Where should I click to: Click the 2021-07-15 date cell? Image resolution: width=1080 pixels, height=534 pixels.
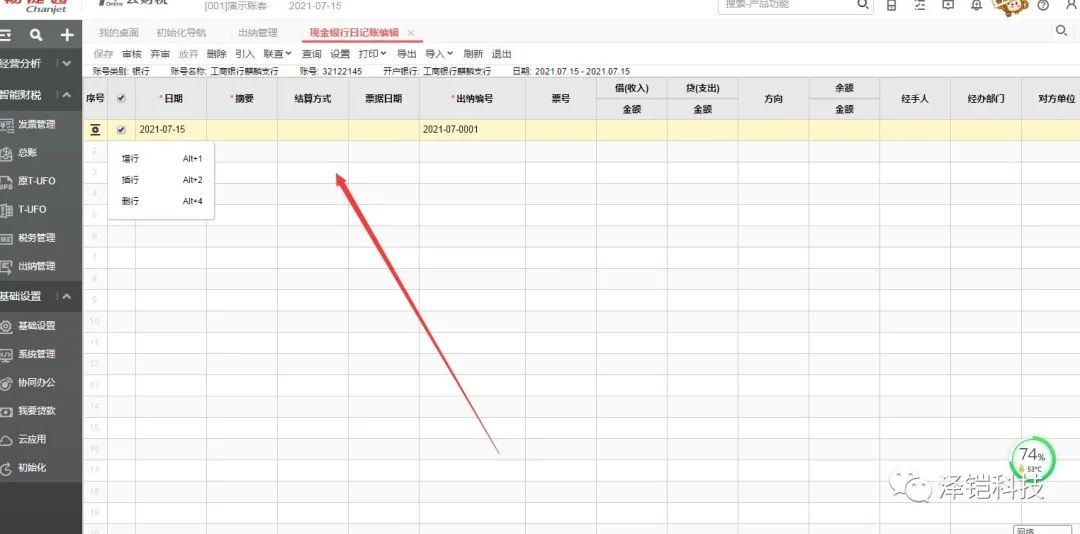(x=171, y=130)
